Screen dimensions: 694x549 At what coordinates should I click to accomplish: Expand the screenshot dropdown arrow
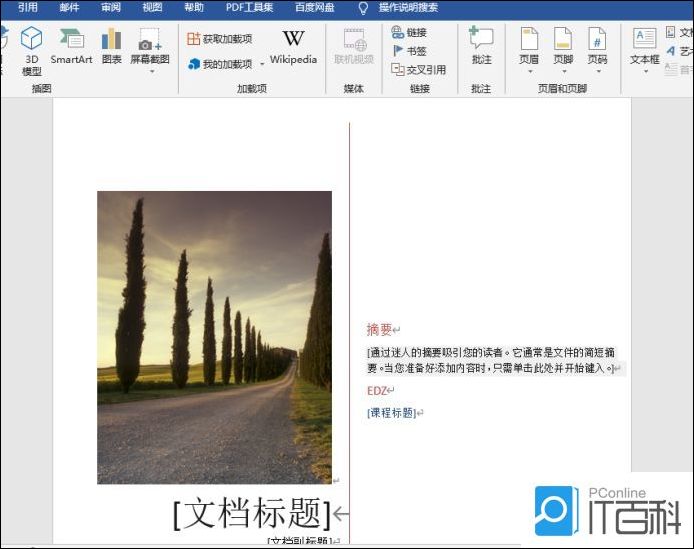click(151, 71)
